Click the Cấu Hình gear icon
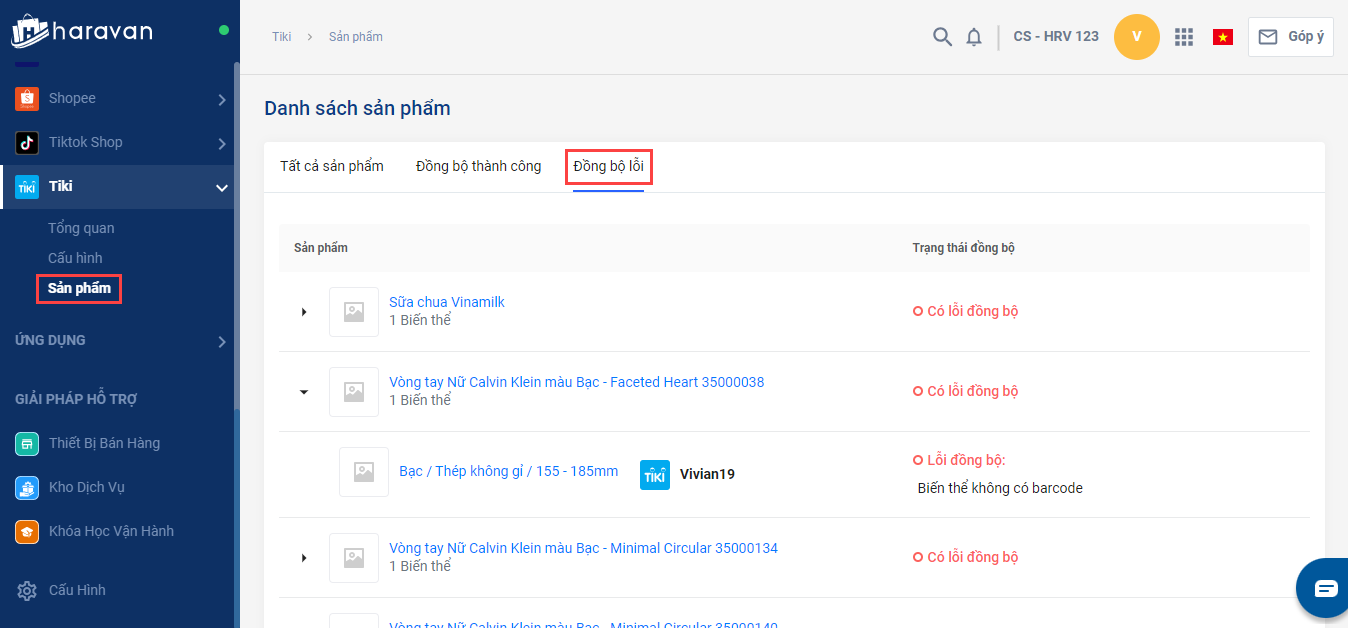The height and width of the screenshot is (628, 1348). (x=27, y=590)
